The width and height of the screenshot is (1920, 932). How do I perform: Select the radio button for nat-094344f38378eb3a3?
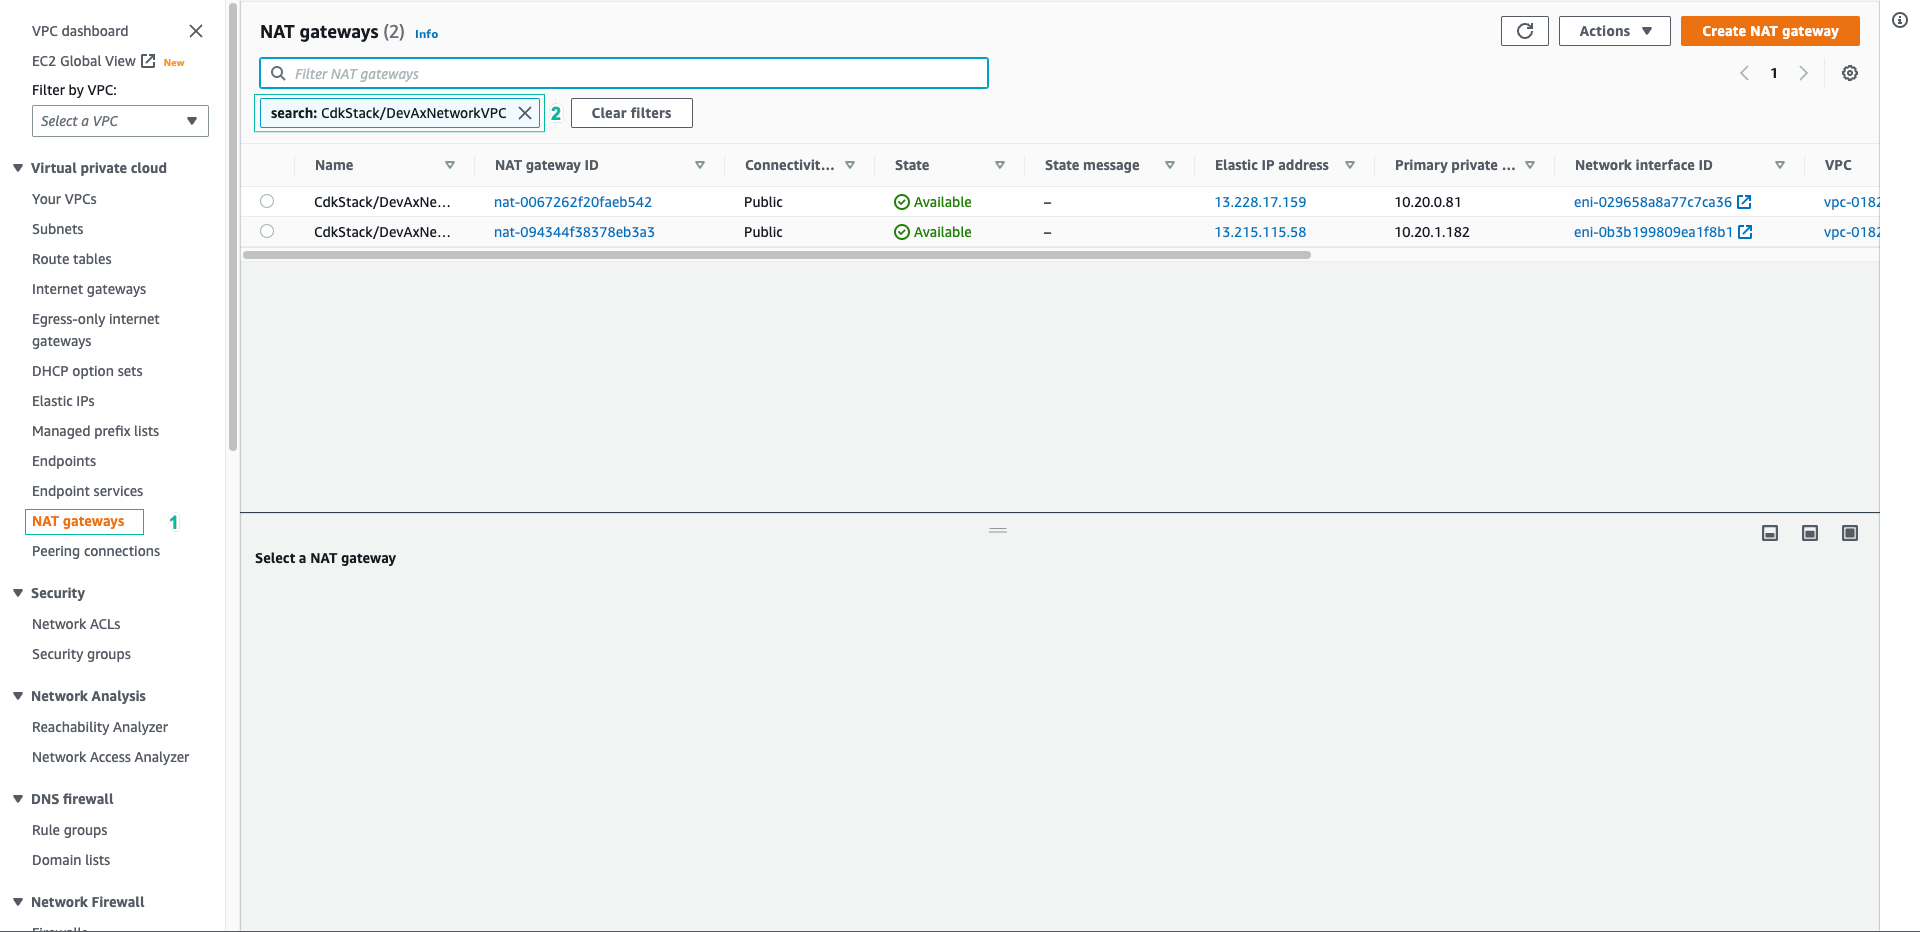click(266, 231)
